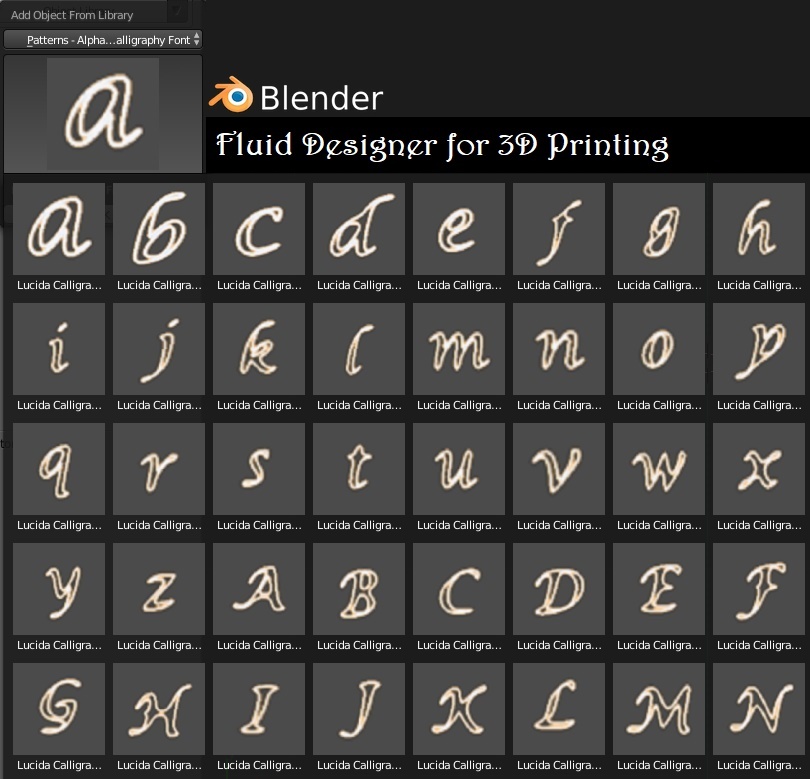Select the uppercase 'F' pattern thumbnail

(759, 589)
